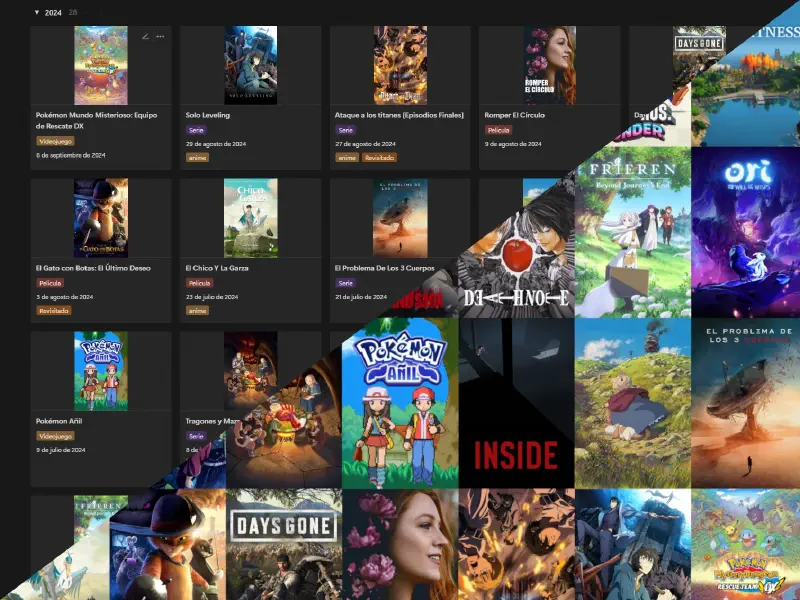Click the edit pencil icon on first card

click(x=145, y=37)
